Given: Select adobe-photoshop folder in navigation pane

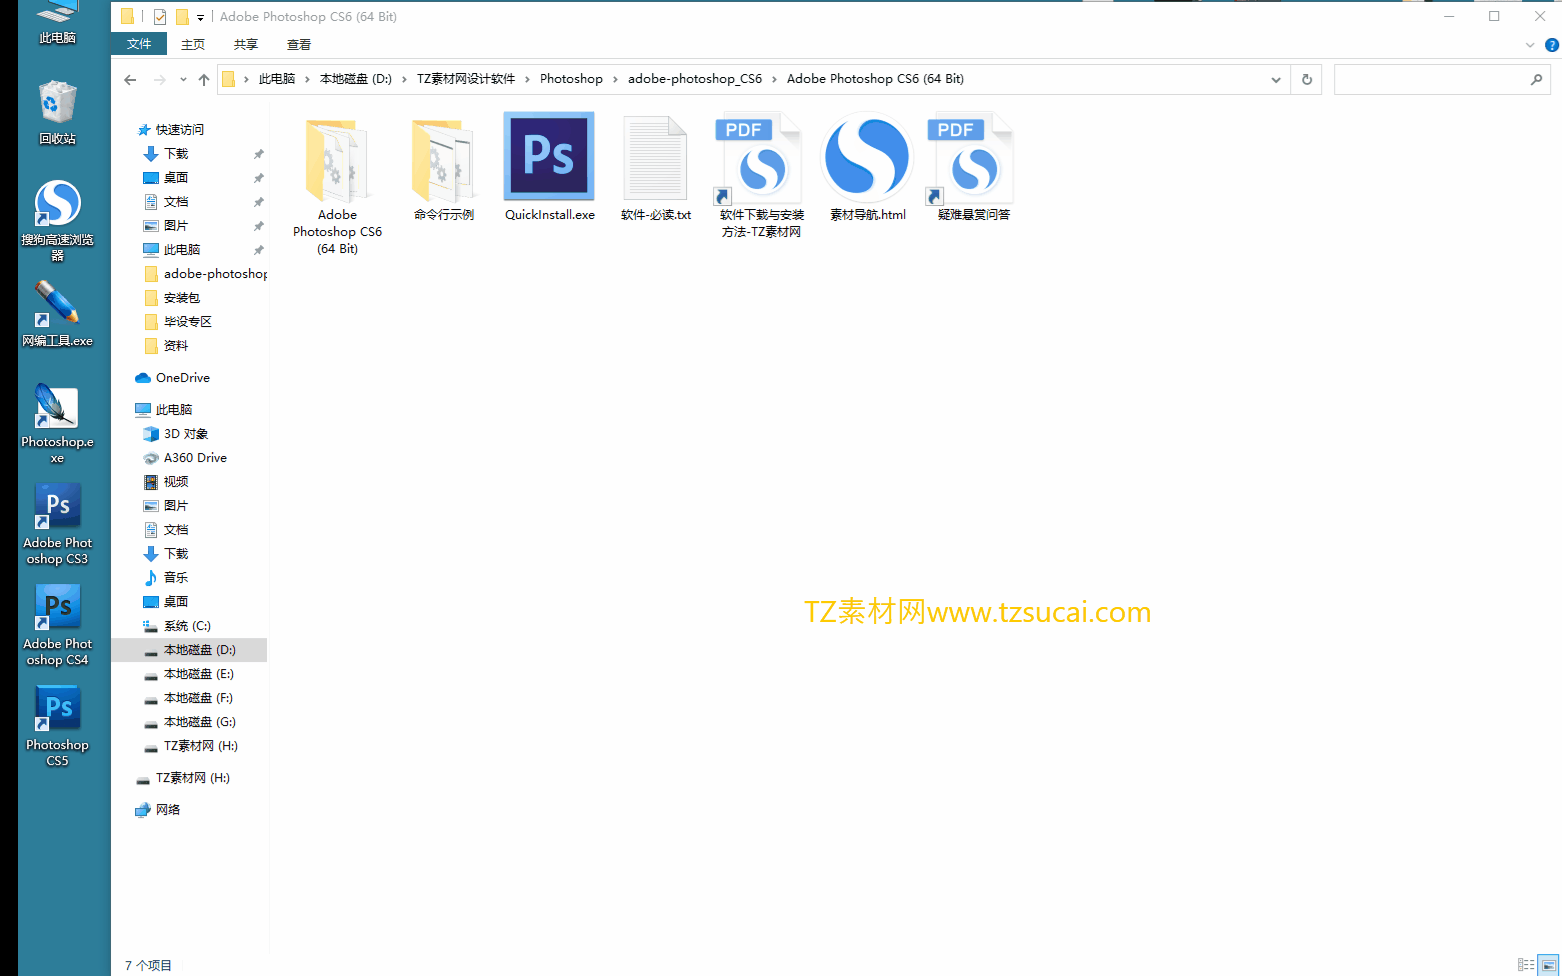Looking at the screenshot, I should 215,274.
